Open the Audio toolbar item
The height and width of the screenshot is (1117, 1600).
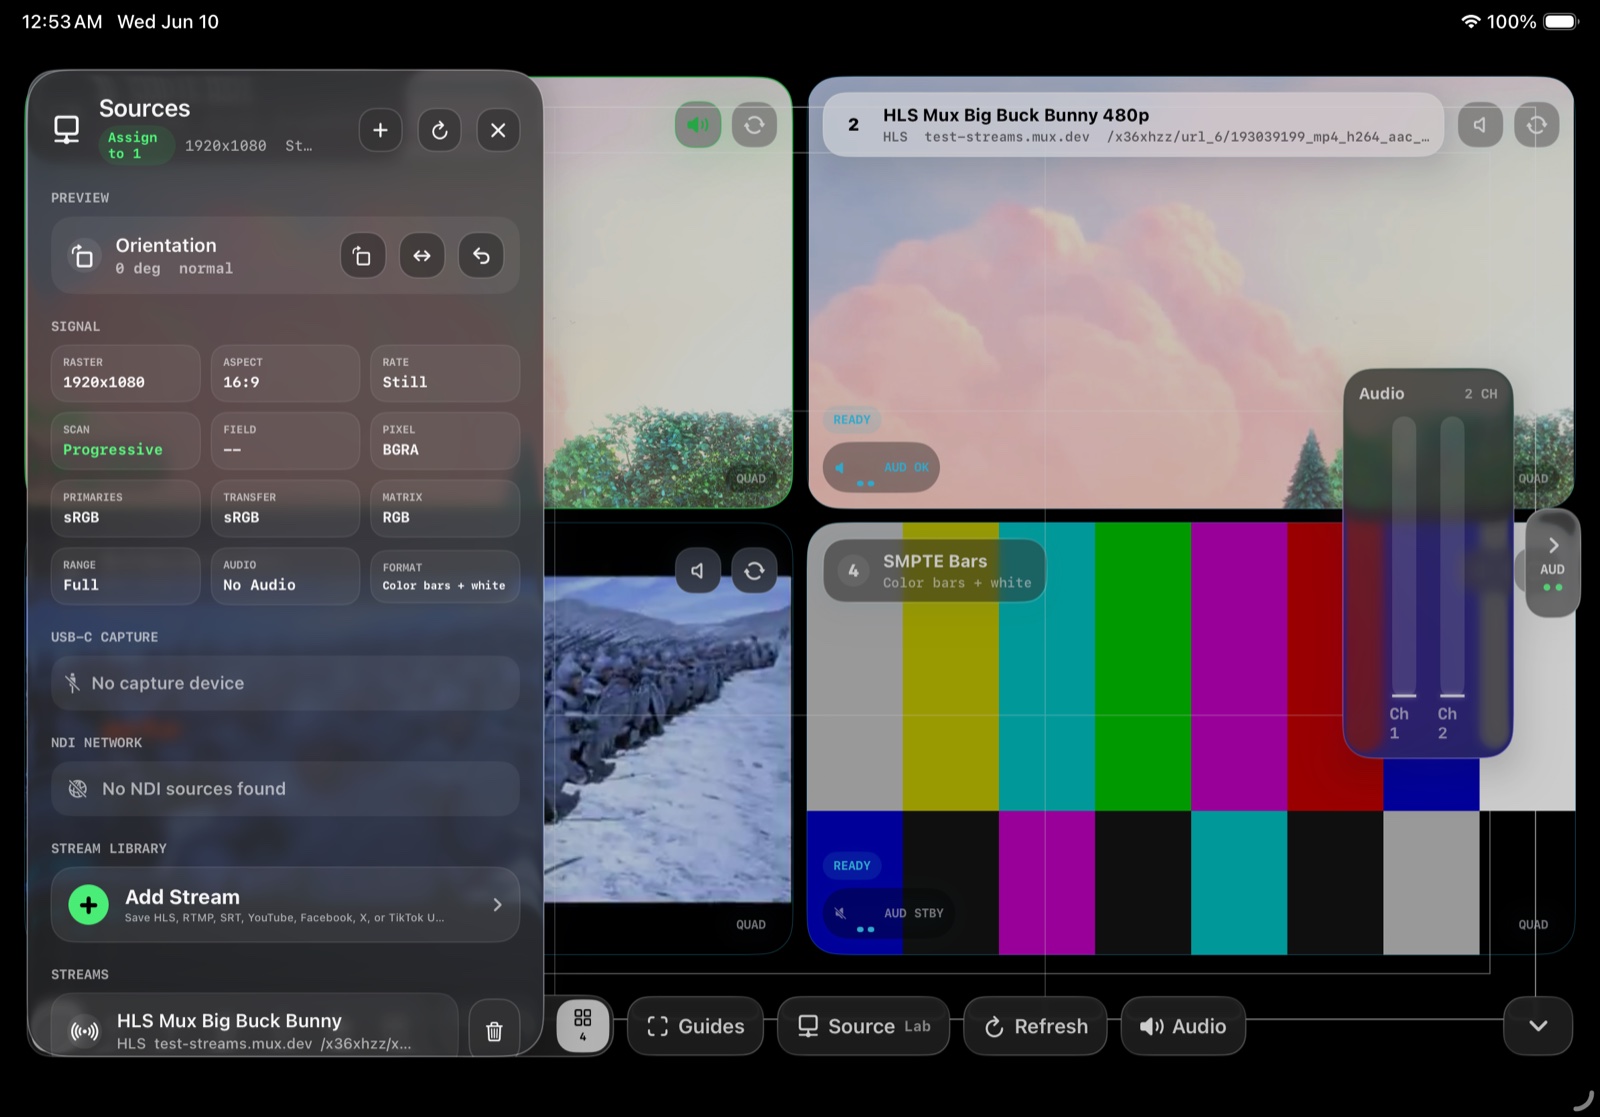[x=1183, y=1026]
